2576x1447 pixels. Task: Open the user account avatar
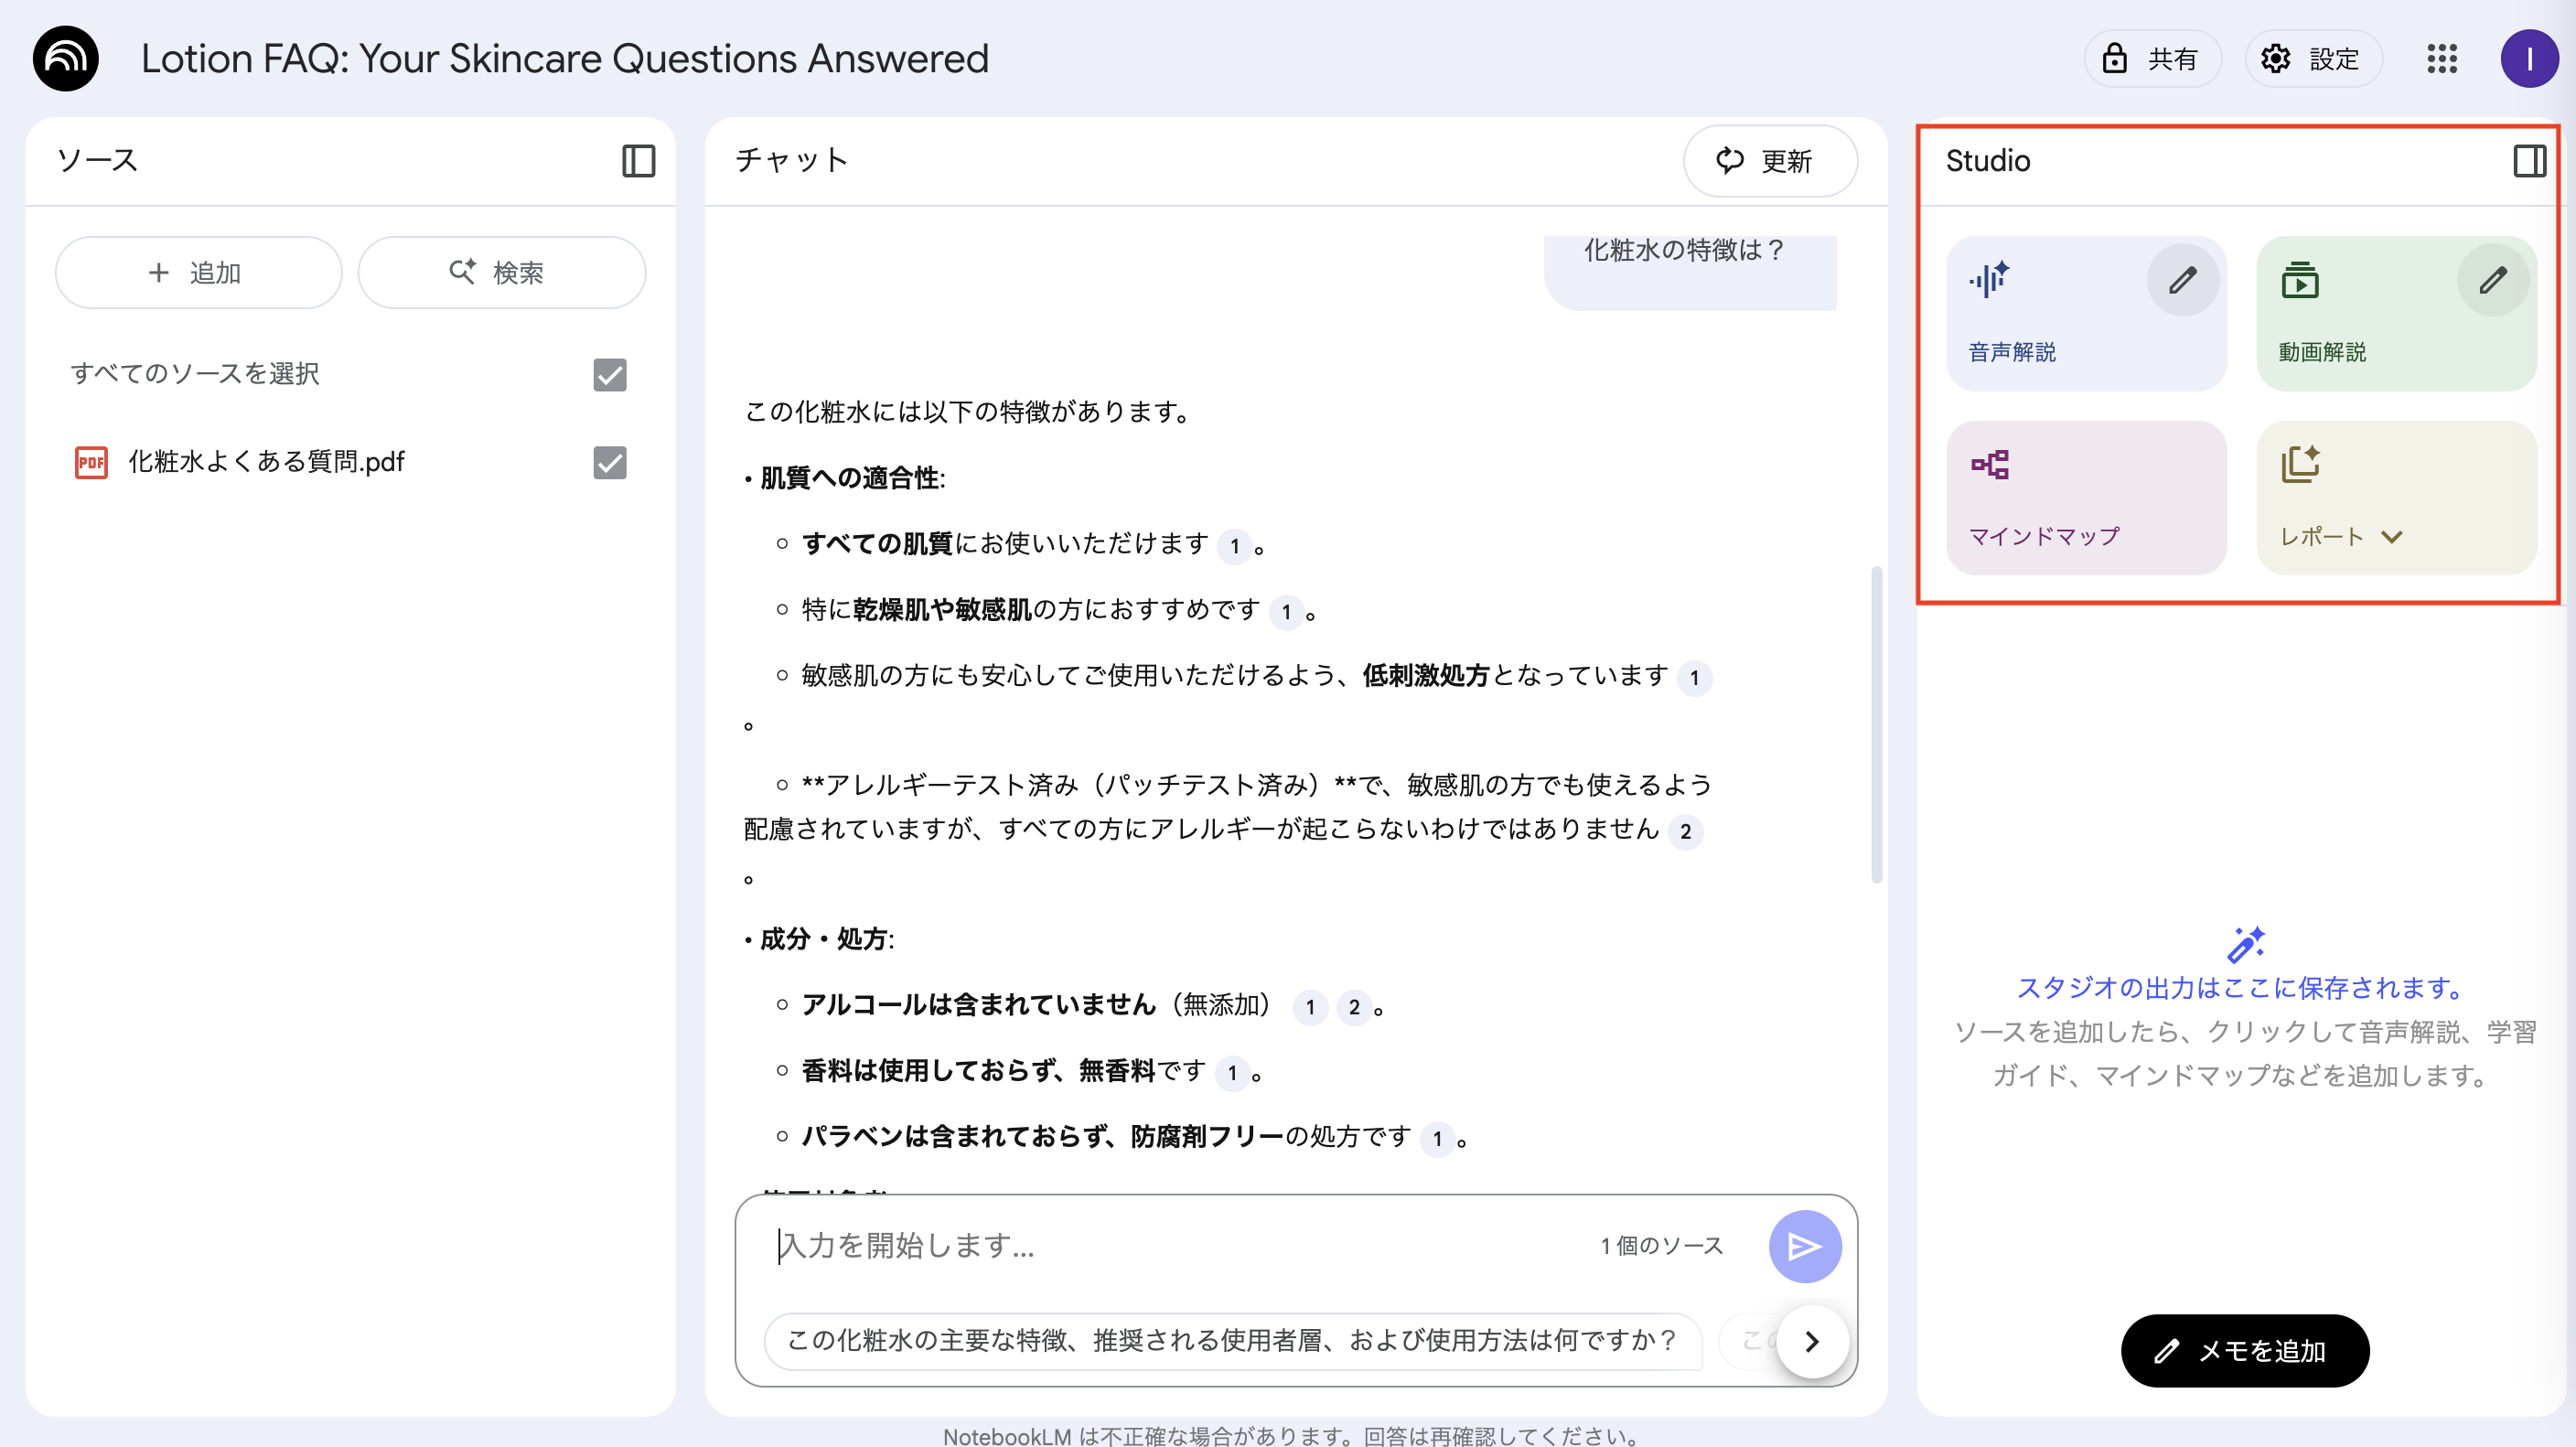point(2528,59)
